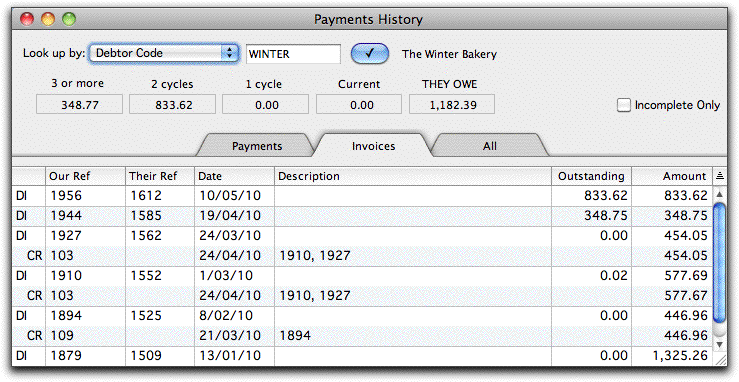Click the Debtor Code dropdown arrows
This screenshot has height=382, width=739.
tap(230, 53)
